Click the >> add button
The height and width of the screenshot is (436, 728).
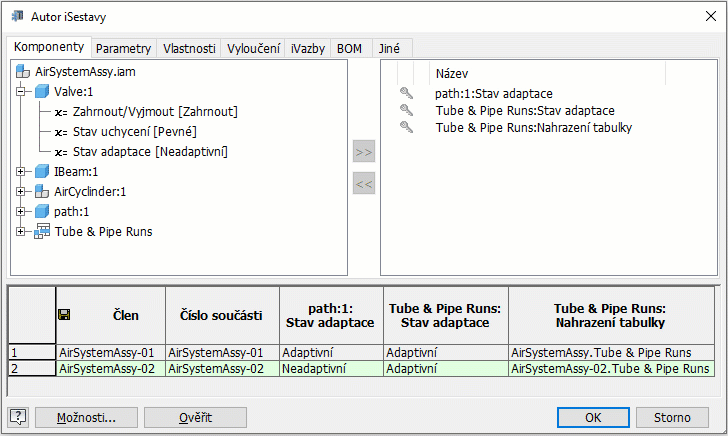tap(364, 152)
